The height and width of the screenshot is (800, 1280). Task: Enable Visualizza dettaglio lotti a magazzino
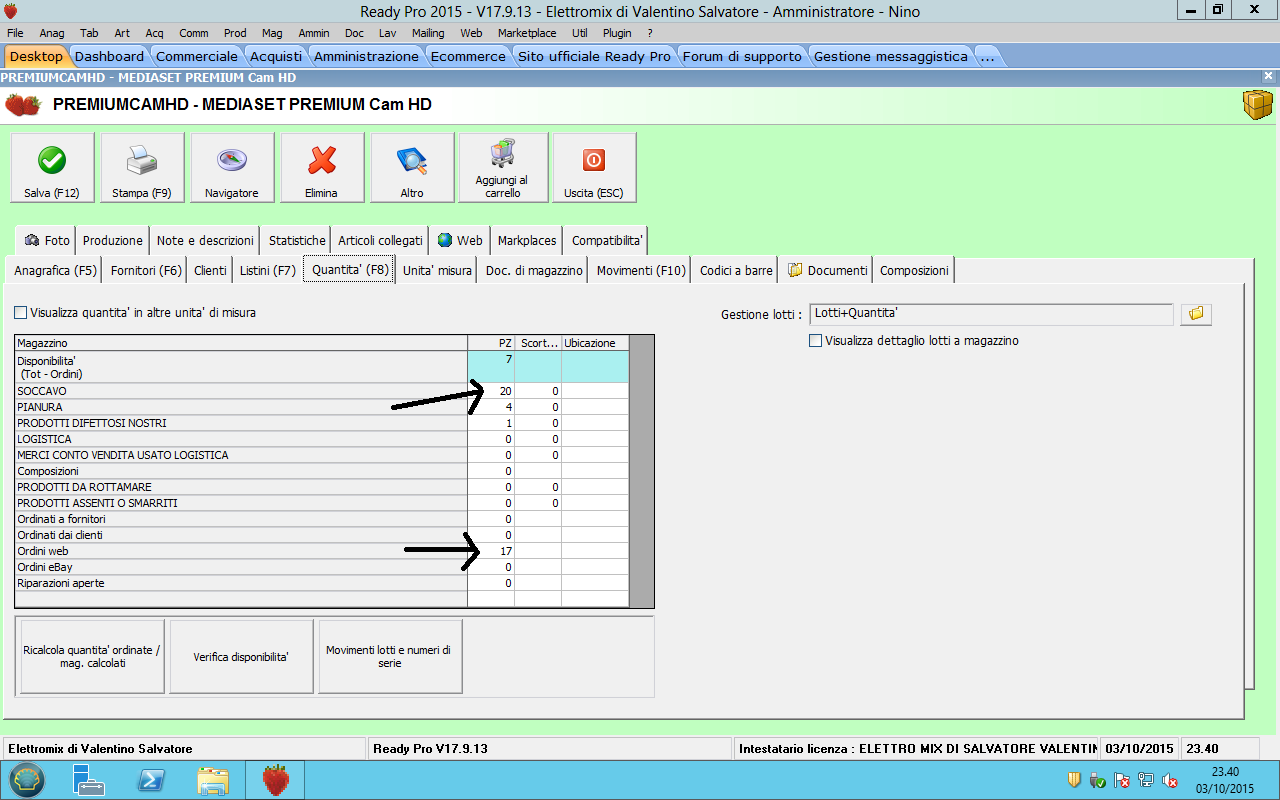(x=816, y=341)
